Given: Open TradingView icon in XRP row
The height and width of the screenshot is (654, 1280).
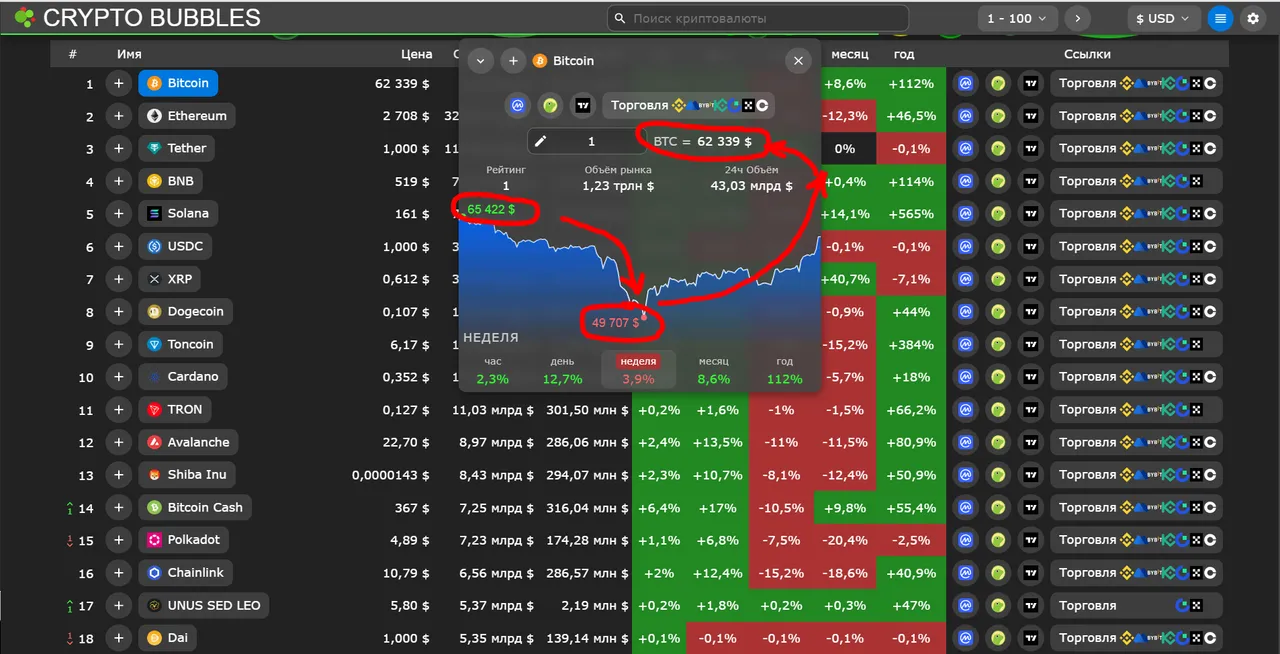Looking at the screenshot, I should [1031, 279].
